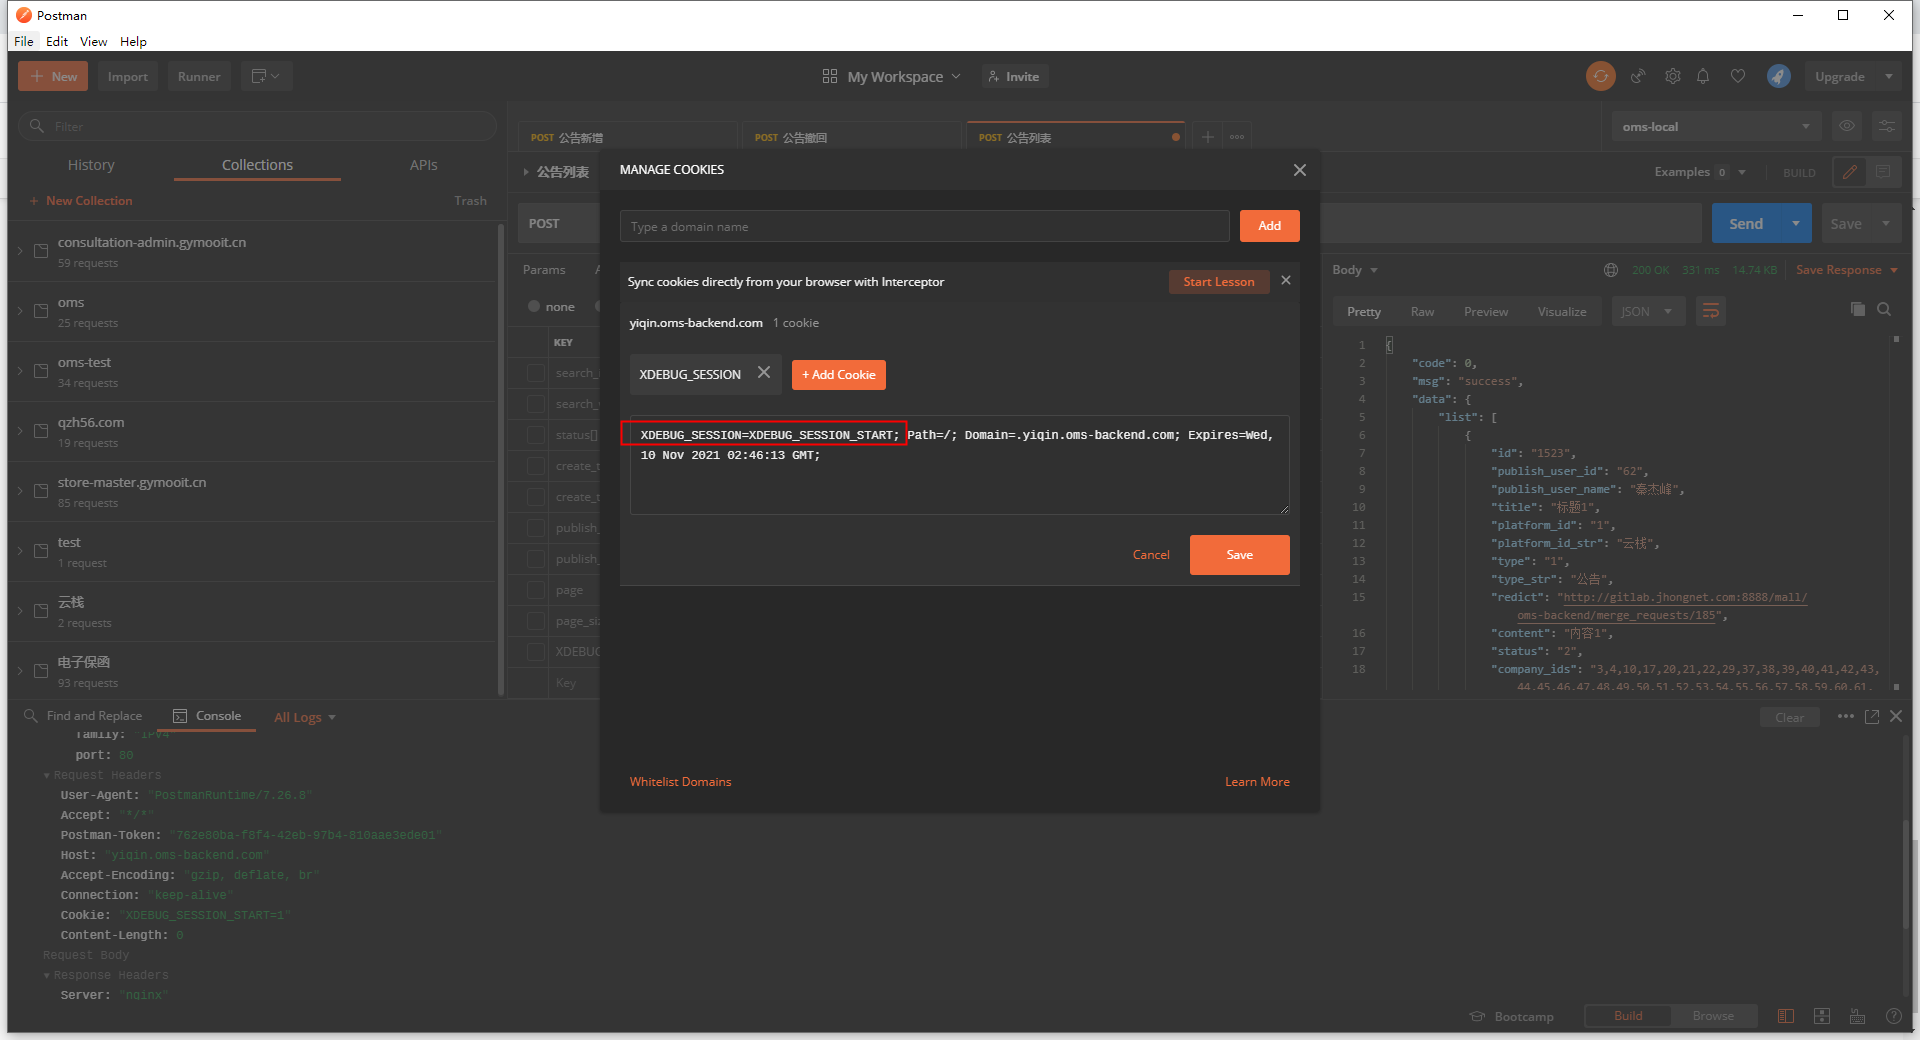The width and height of the screenshot is (1920, 1040).
Task: Open the Examples dropdown
Action: pos(1700,172)
